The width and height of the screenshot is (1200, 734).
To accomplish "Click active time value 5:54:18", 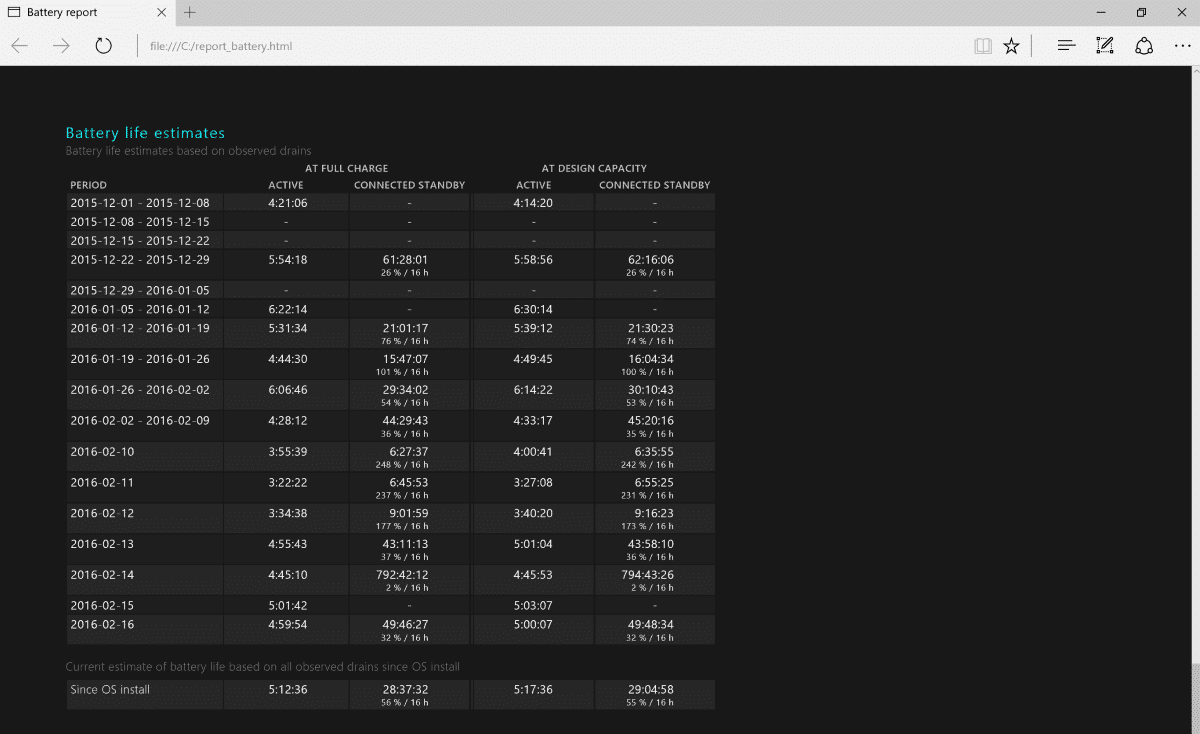I will (x=287, y=260).
